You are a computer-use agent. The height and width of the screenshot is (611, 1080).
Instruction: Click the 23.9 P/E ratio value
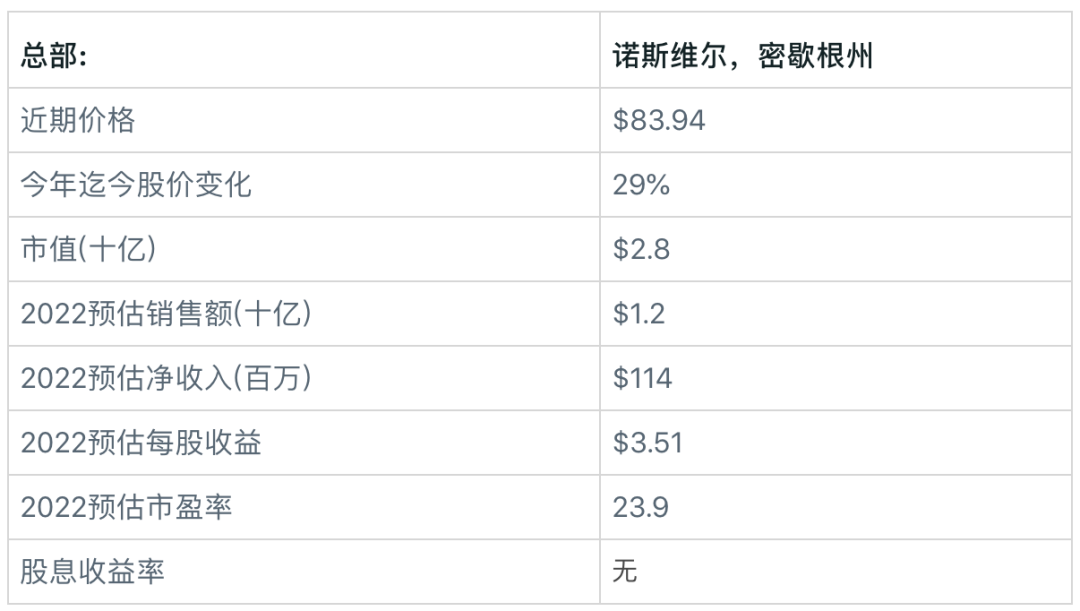click(641, 507)
